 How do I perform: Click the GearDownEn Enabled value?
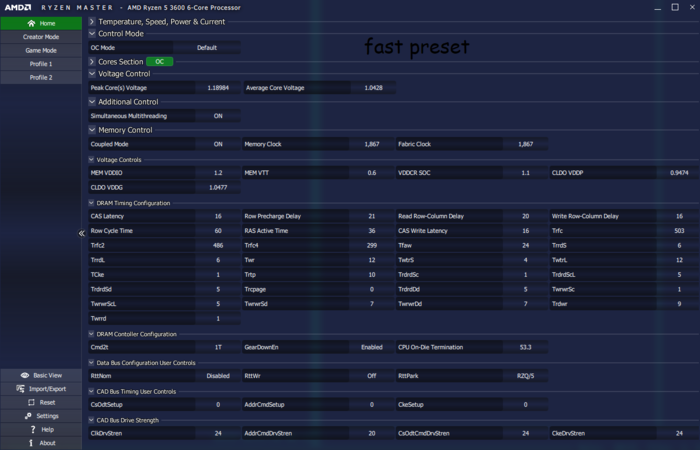(371, 347)
